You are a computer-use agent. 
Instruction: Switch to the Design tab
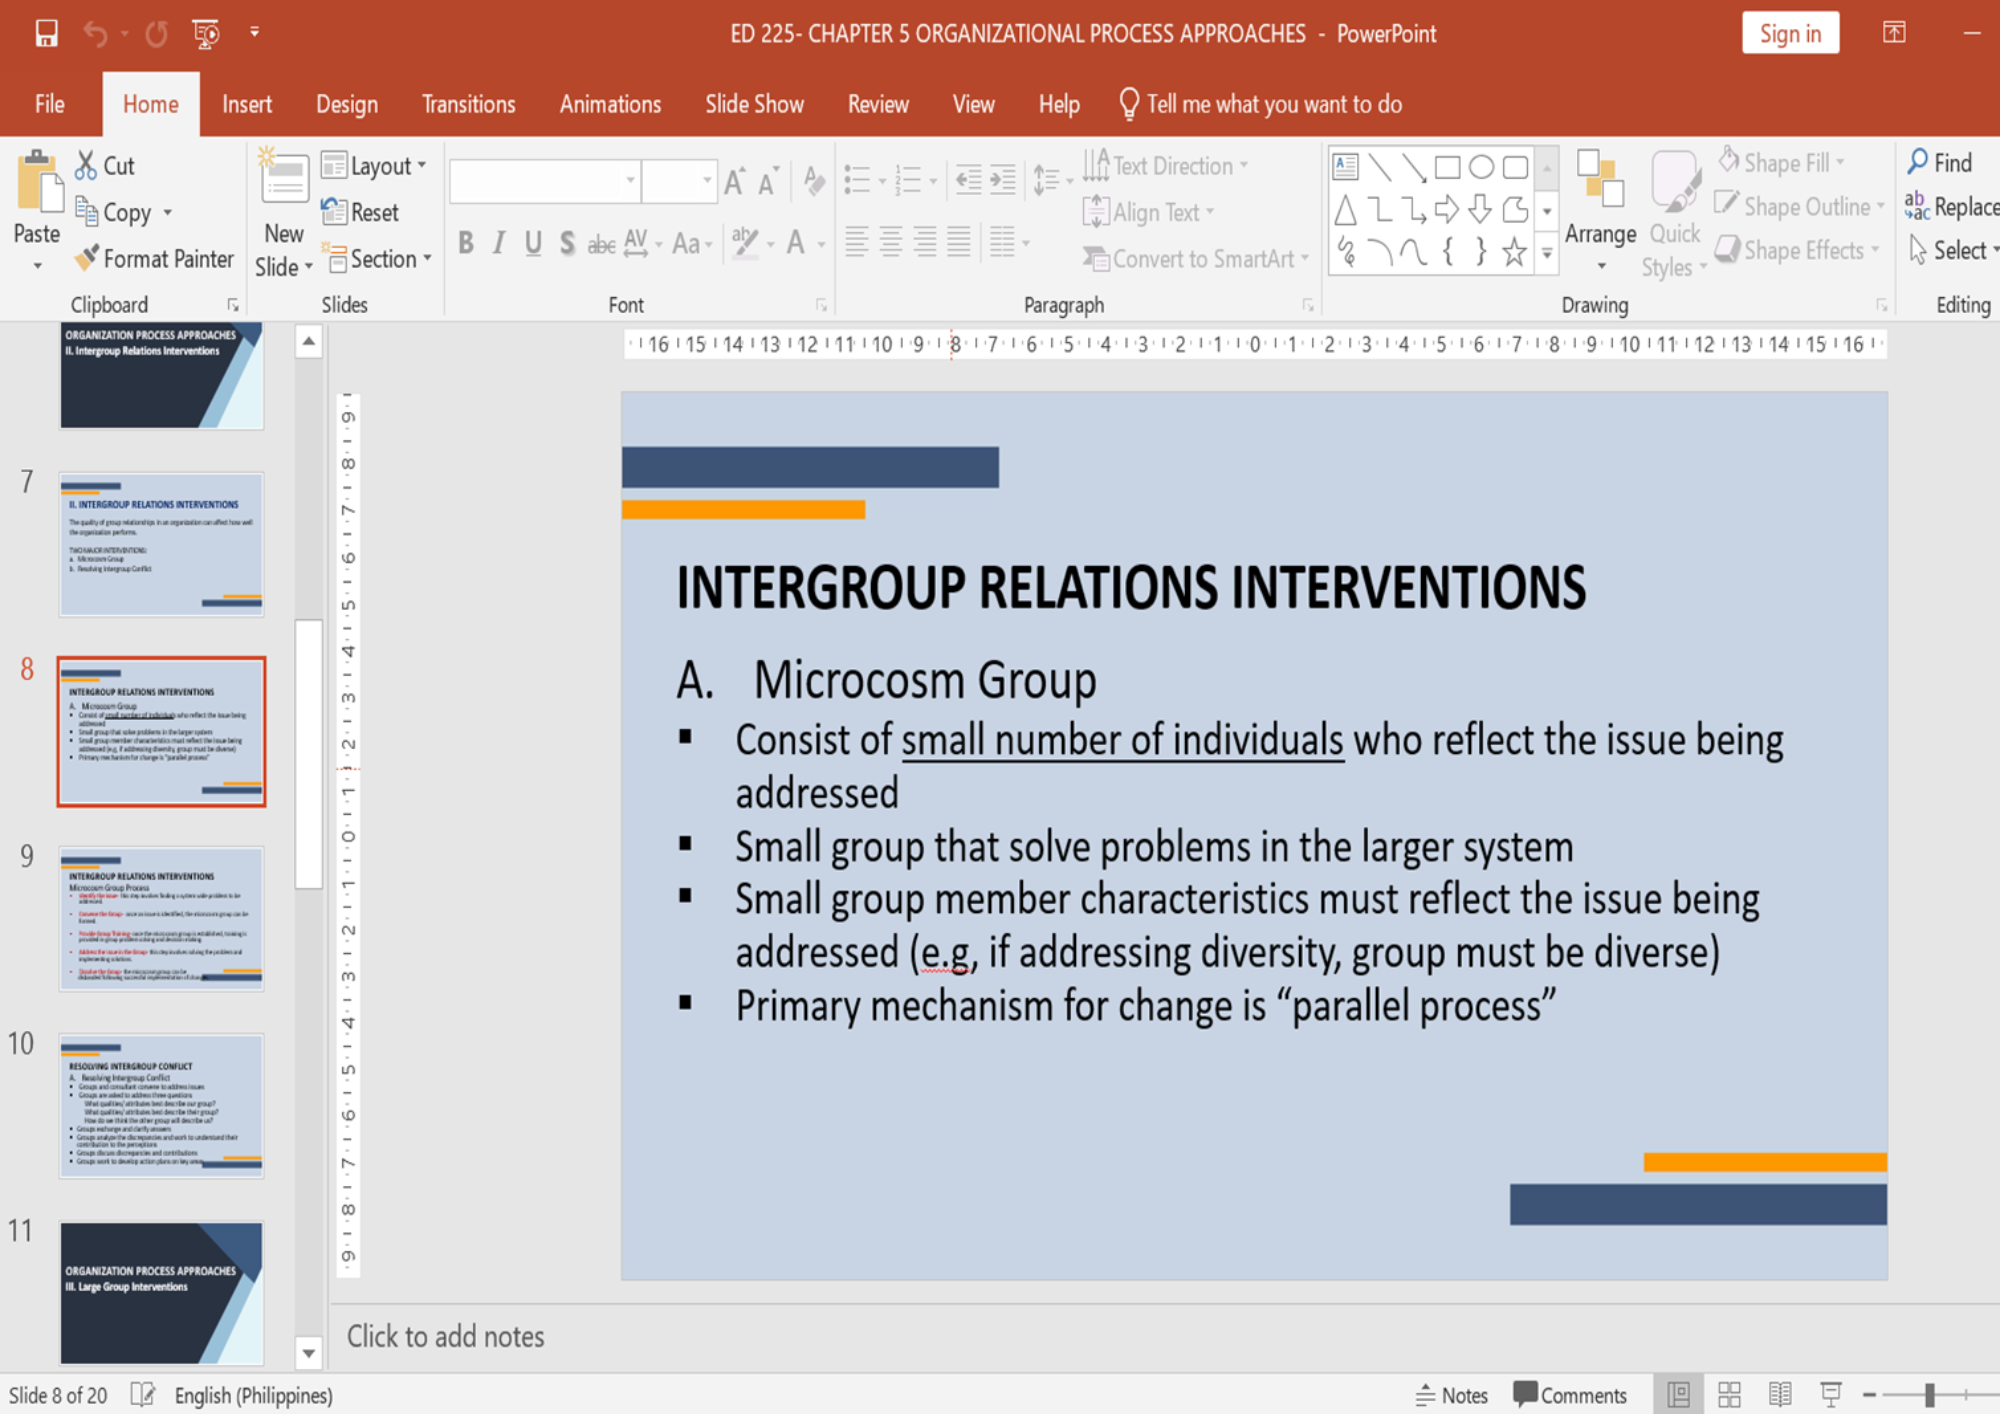tap(347, 104)
